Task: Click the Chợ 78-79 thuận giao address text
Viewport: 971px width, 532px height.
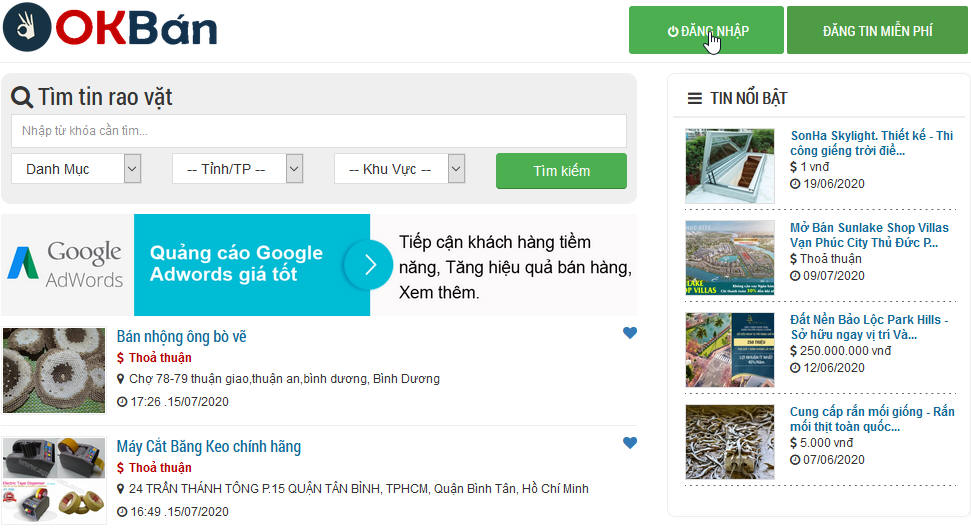Action: pyautogui.click(x=284, y=378)
